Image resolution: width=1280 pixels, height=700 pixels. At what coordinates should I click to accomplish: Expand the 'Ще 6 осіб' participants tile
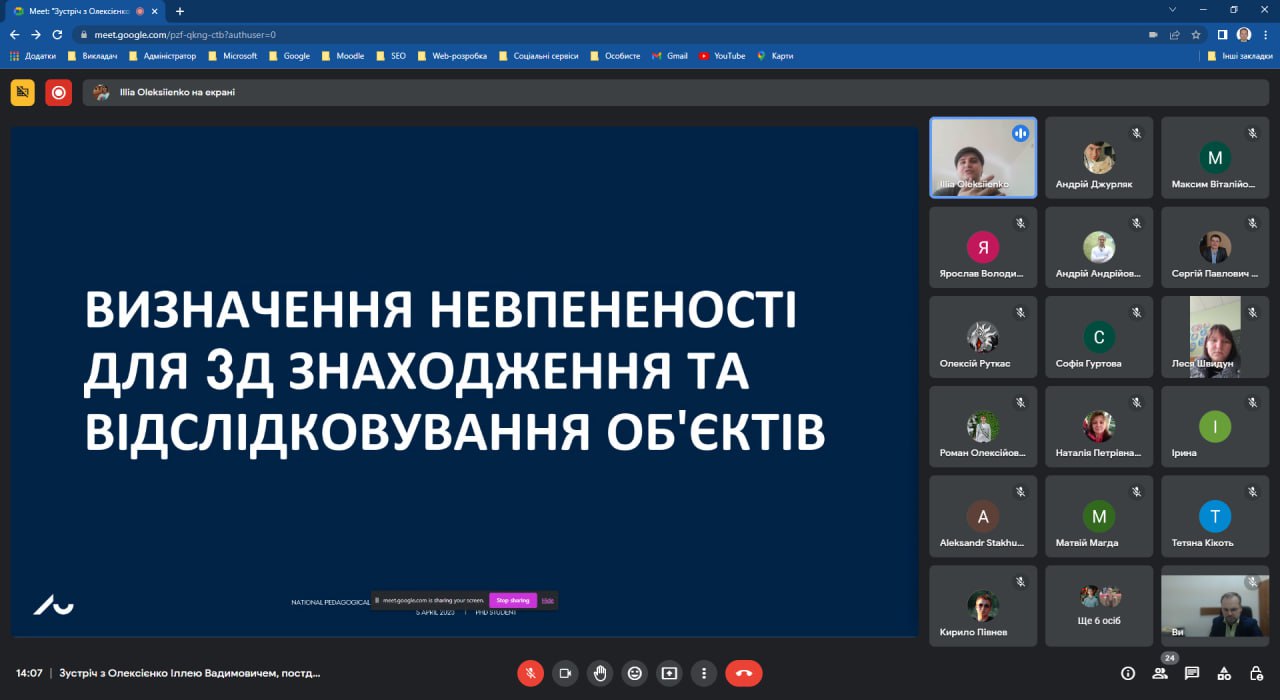coord(1099,606)
